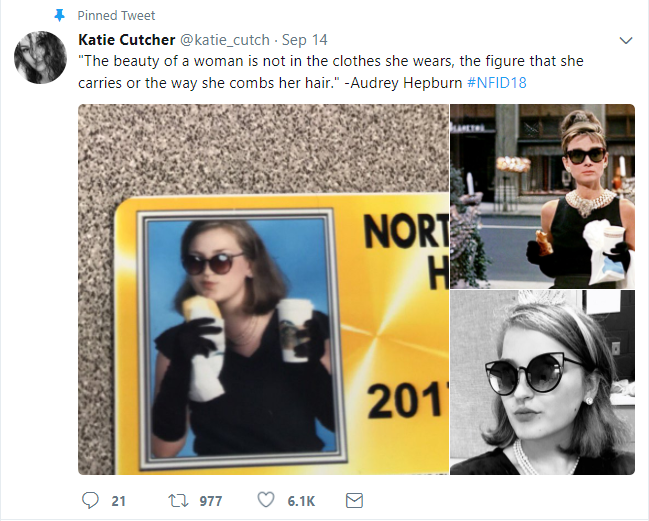Click the reply count of 21
The image size is (649, 521).
[x=118, y=500]
